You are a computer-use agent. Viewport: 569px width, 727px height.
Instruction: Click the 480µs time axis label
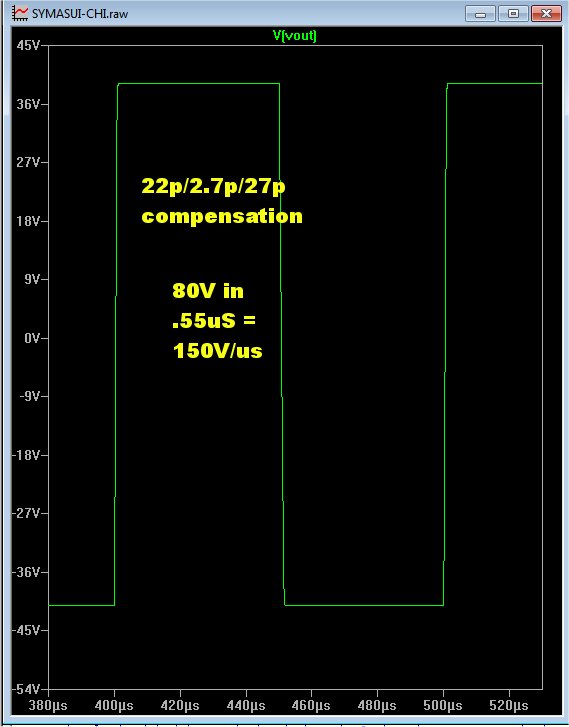pyautogui.click(x=377, y=706)
